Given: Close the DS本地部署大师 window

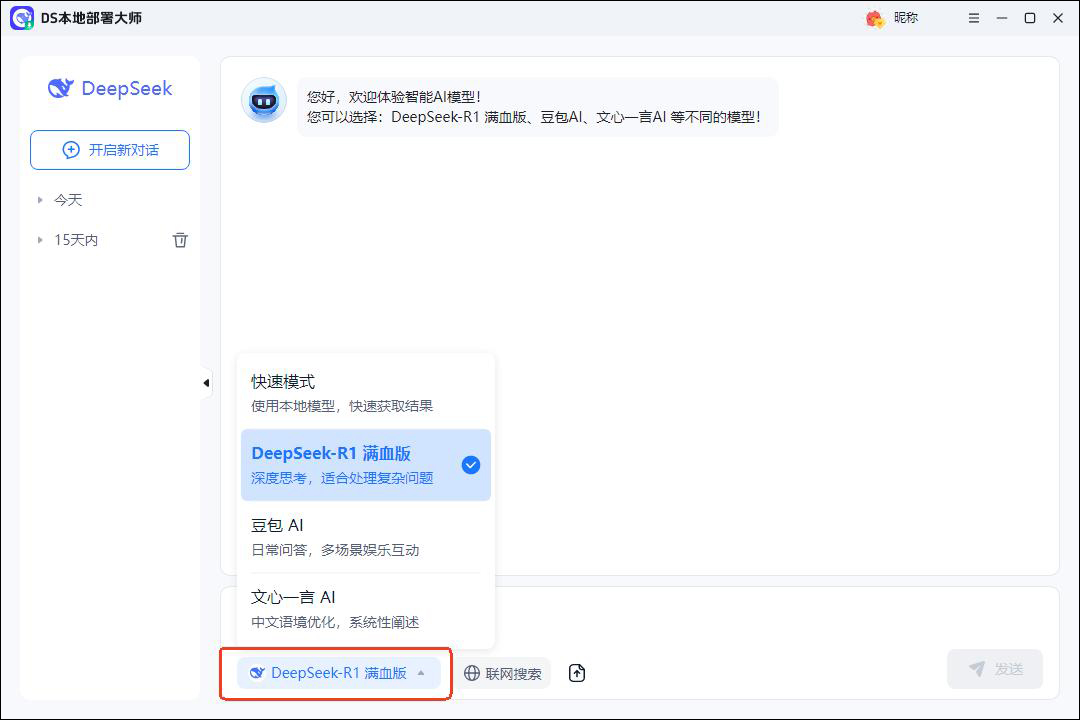Looking at the screenshot, I should (1059, 18).
